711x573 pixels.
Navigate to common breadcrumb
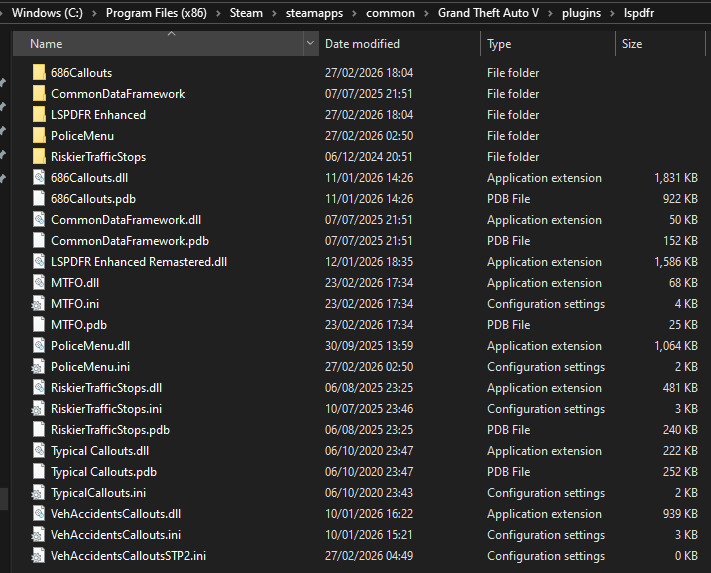390,13
